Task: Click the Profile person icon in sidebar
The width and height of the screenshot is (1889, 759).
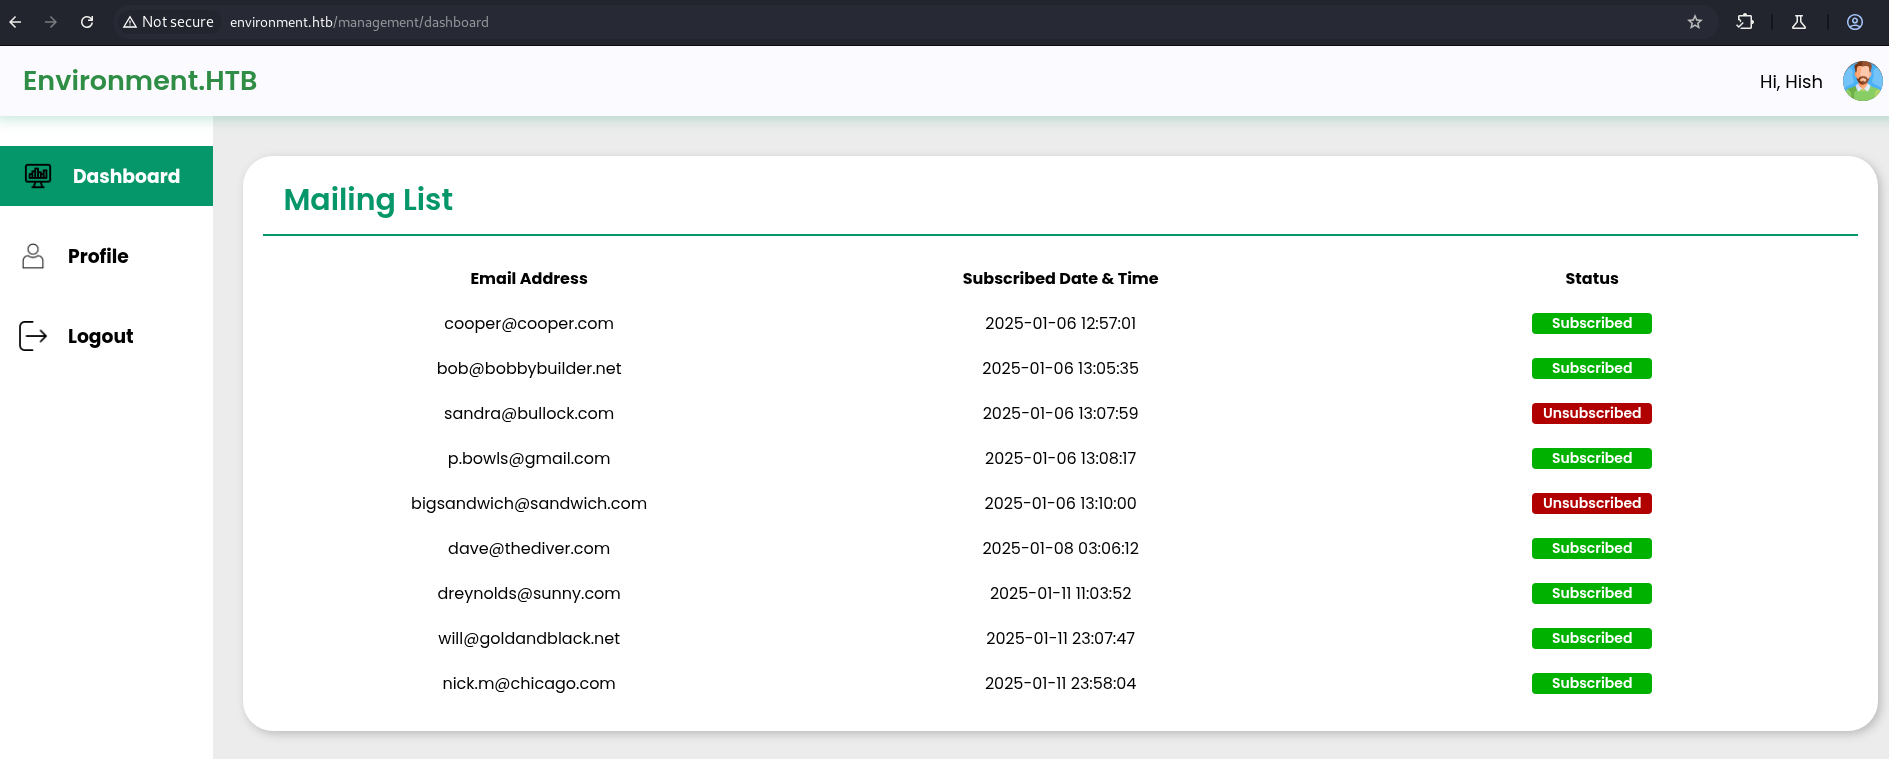Action: 33,256
